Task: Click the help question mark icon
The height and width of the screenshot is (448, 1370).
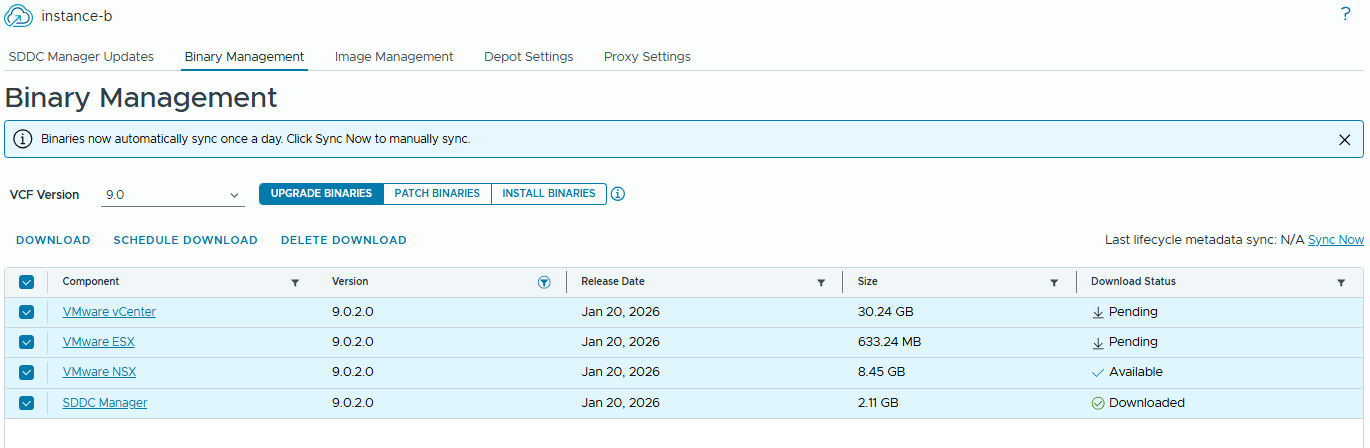Action: tap(1345, 15)
